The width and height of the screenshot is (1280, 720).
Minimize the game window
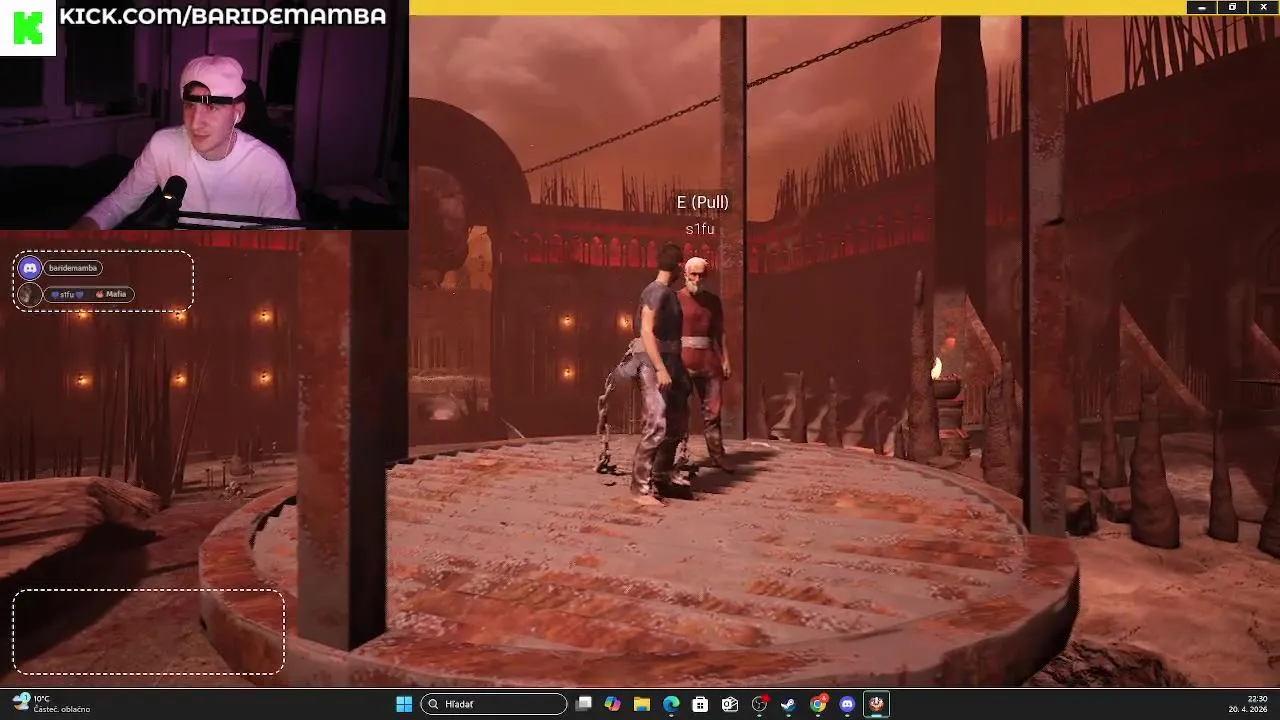[1202, 7]
